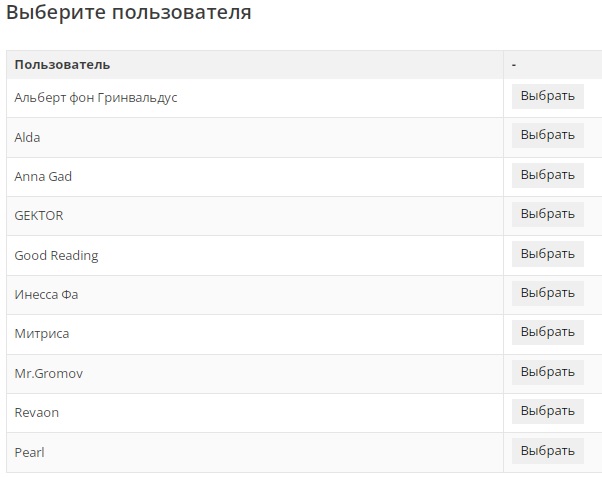Select Pearl using its Выбрать button
602x477 pixels.
(547, 451)
